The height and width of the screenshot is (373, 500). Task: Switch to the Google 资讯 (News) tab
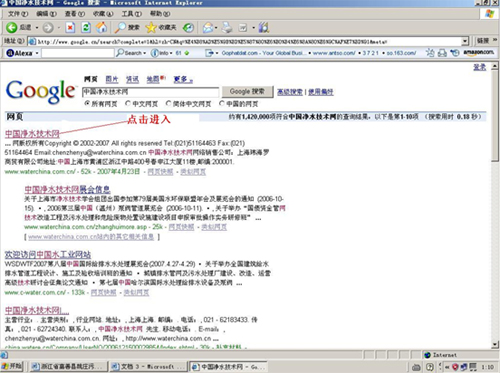132,79
